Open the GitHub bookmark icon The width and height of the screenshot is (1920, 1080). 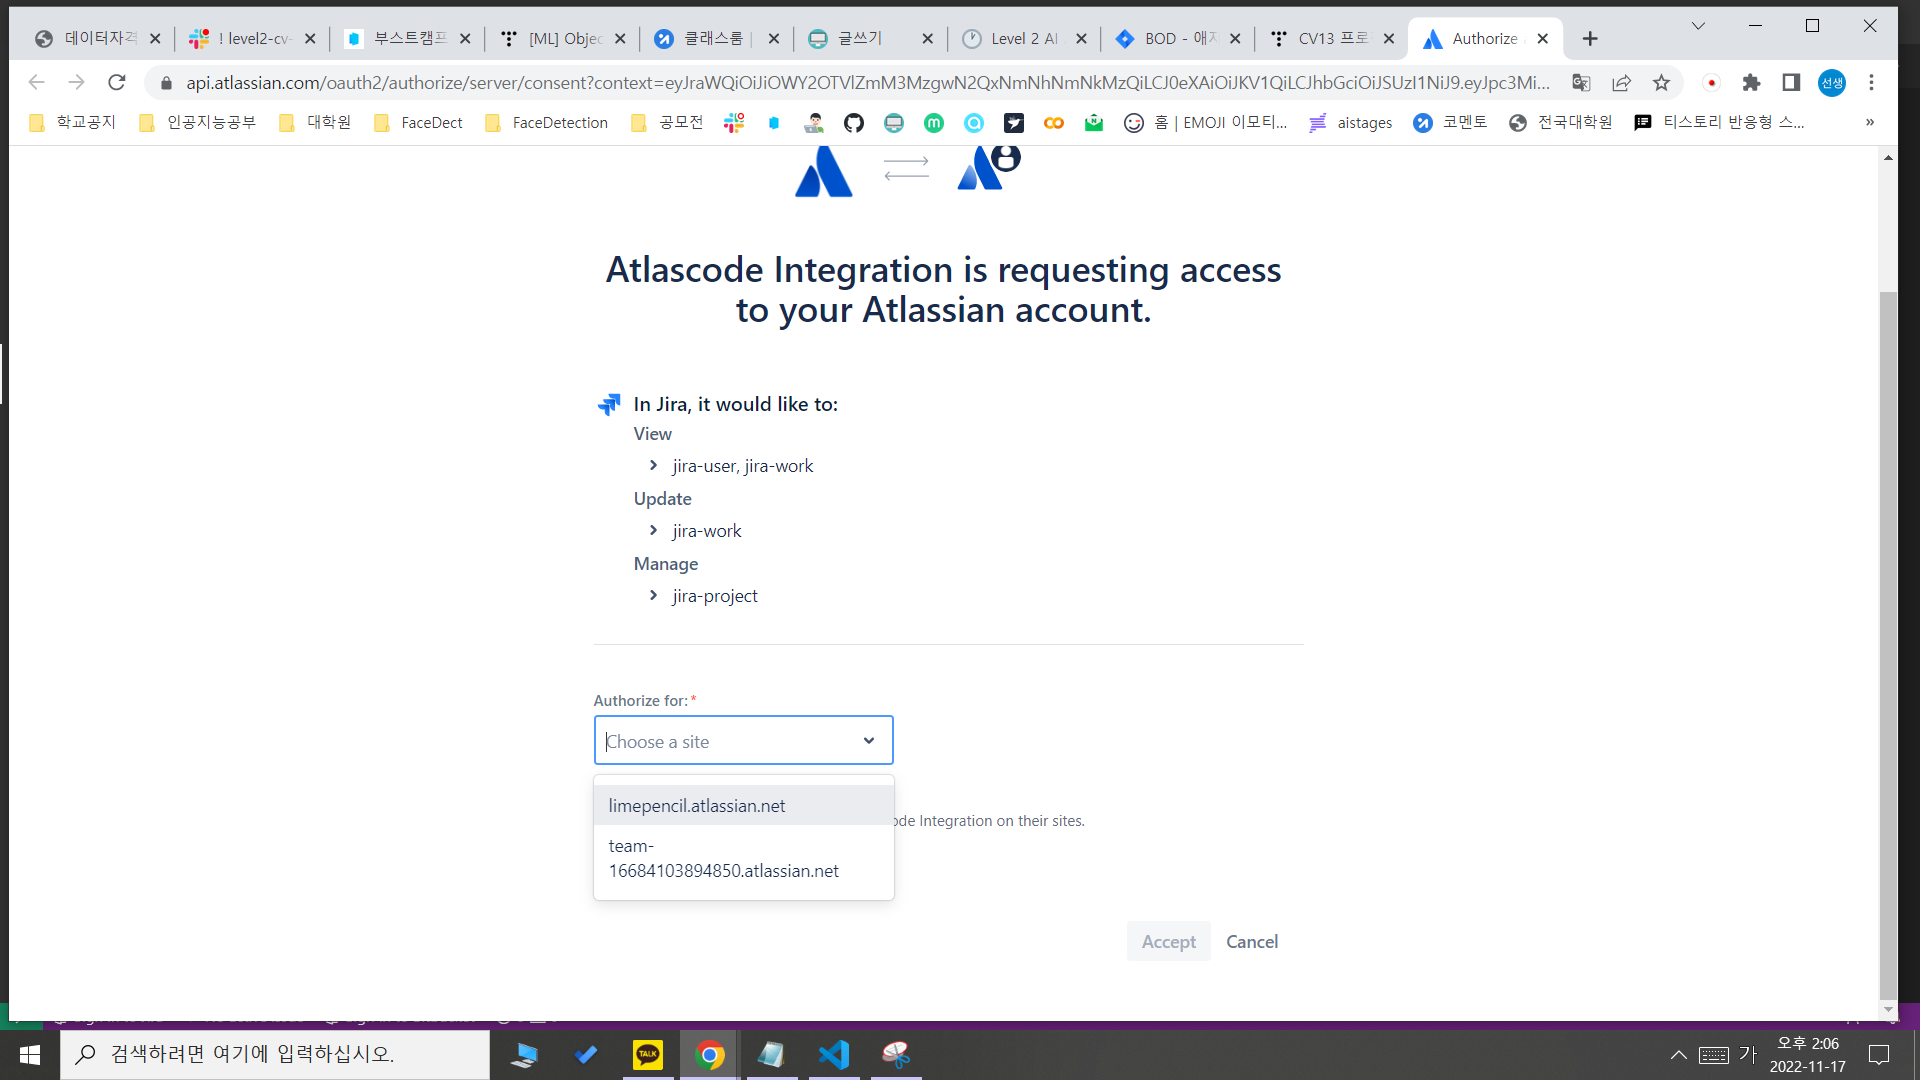853,123
